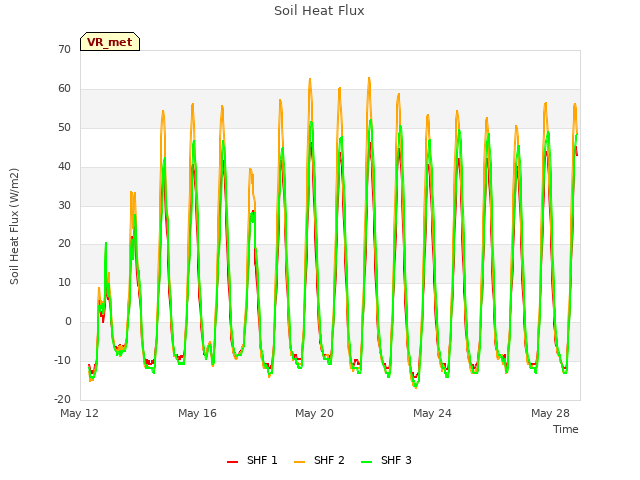Click the green SHF 3 legend marker
The width and height of the screenshot is (640, 480).
pyautogui.click(x=367, y=462)
